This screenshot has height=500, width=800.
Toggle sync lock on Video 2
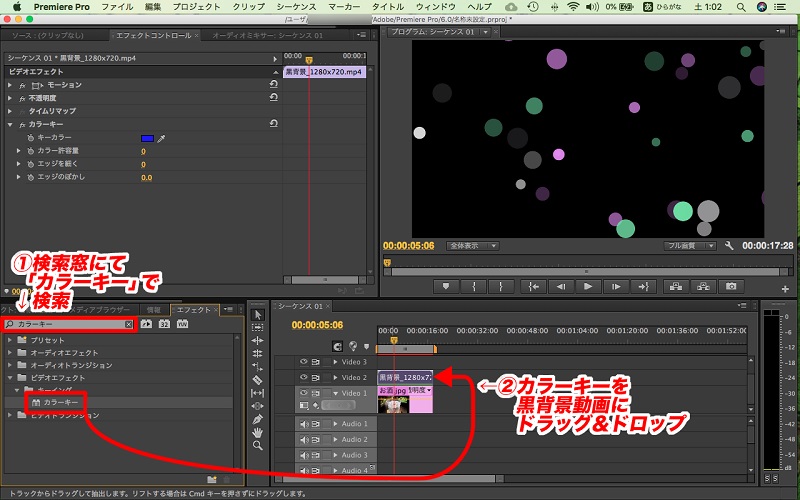tap(316, 378)
